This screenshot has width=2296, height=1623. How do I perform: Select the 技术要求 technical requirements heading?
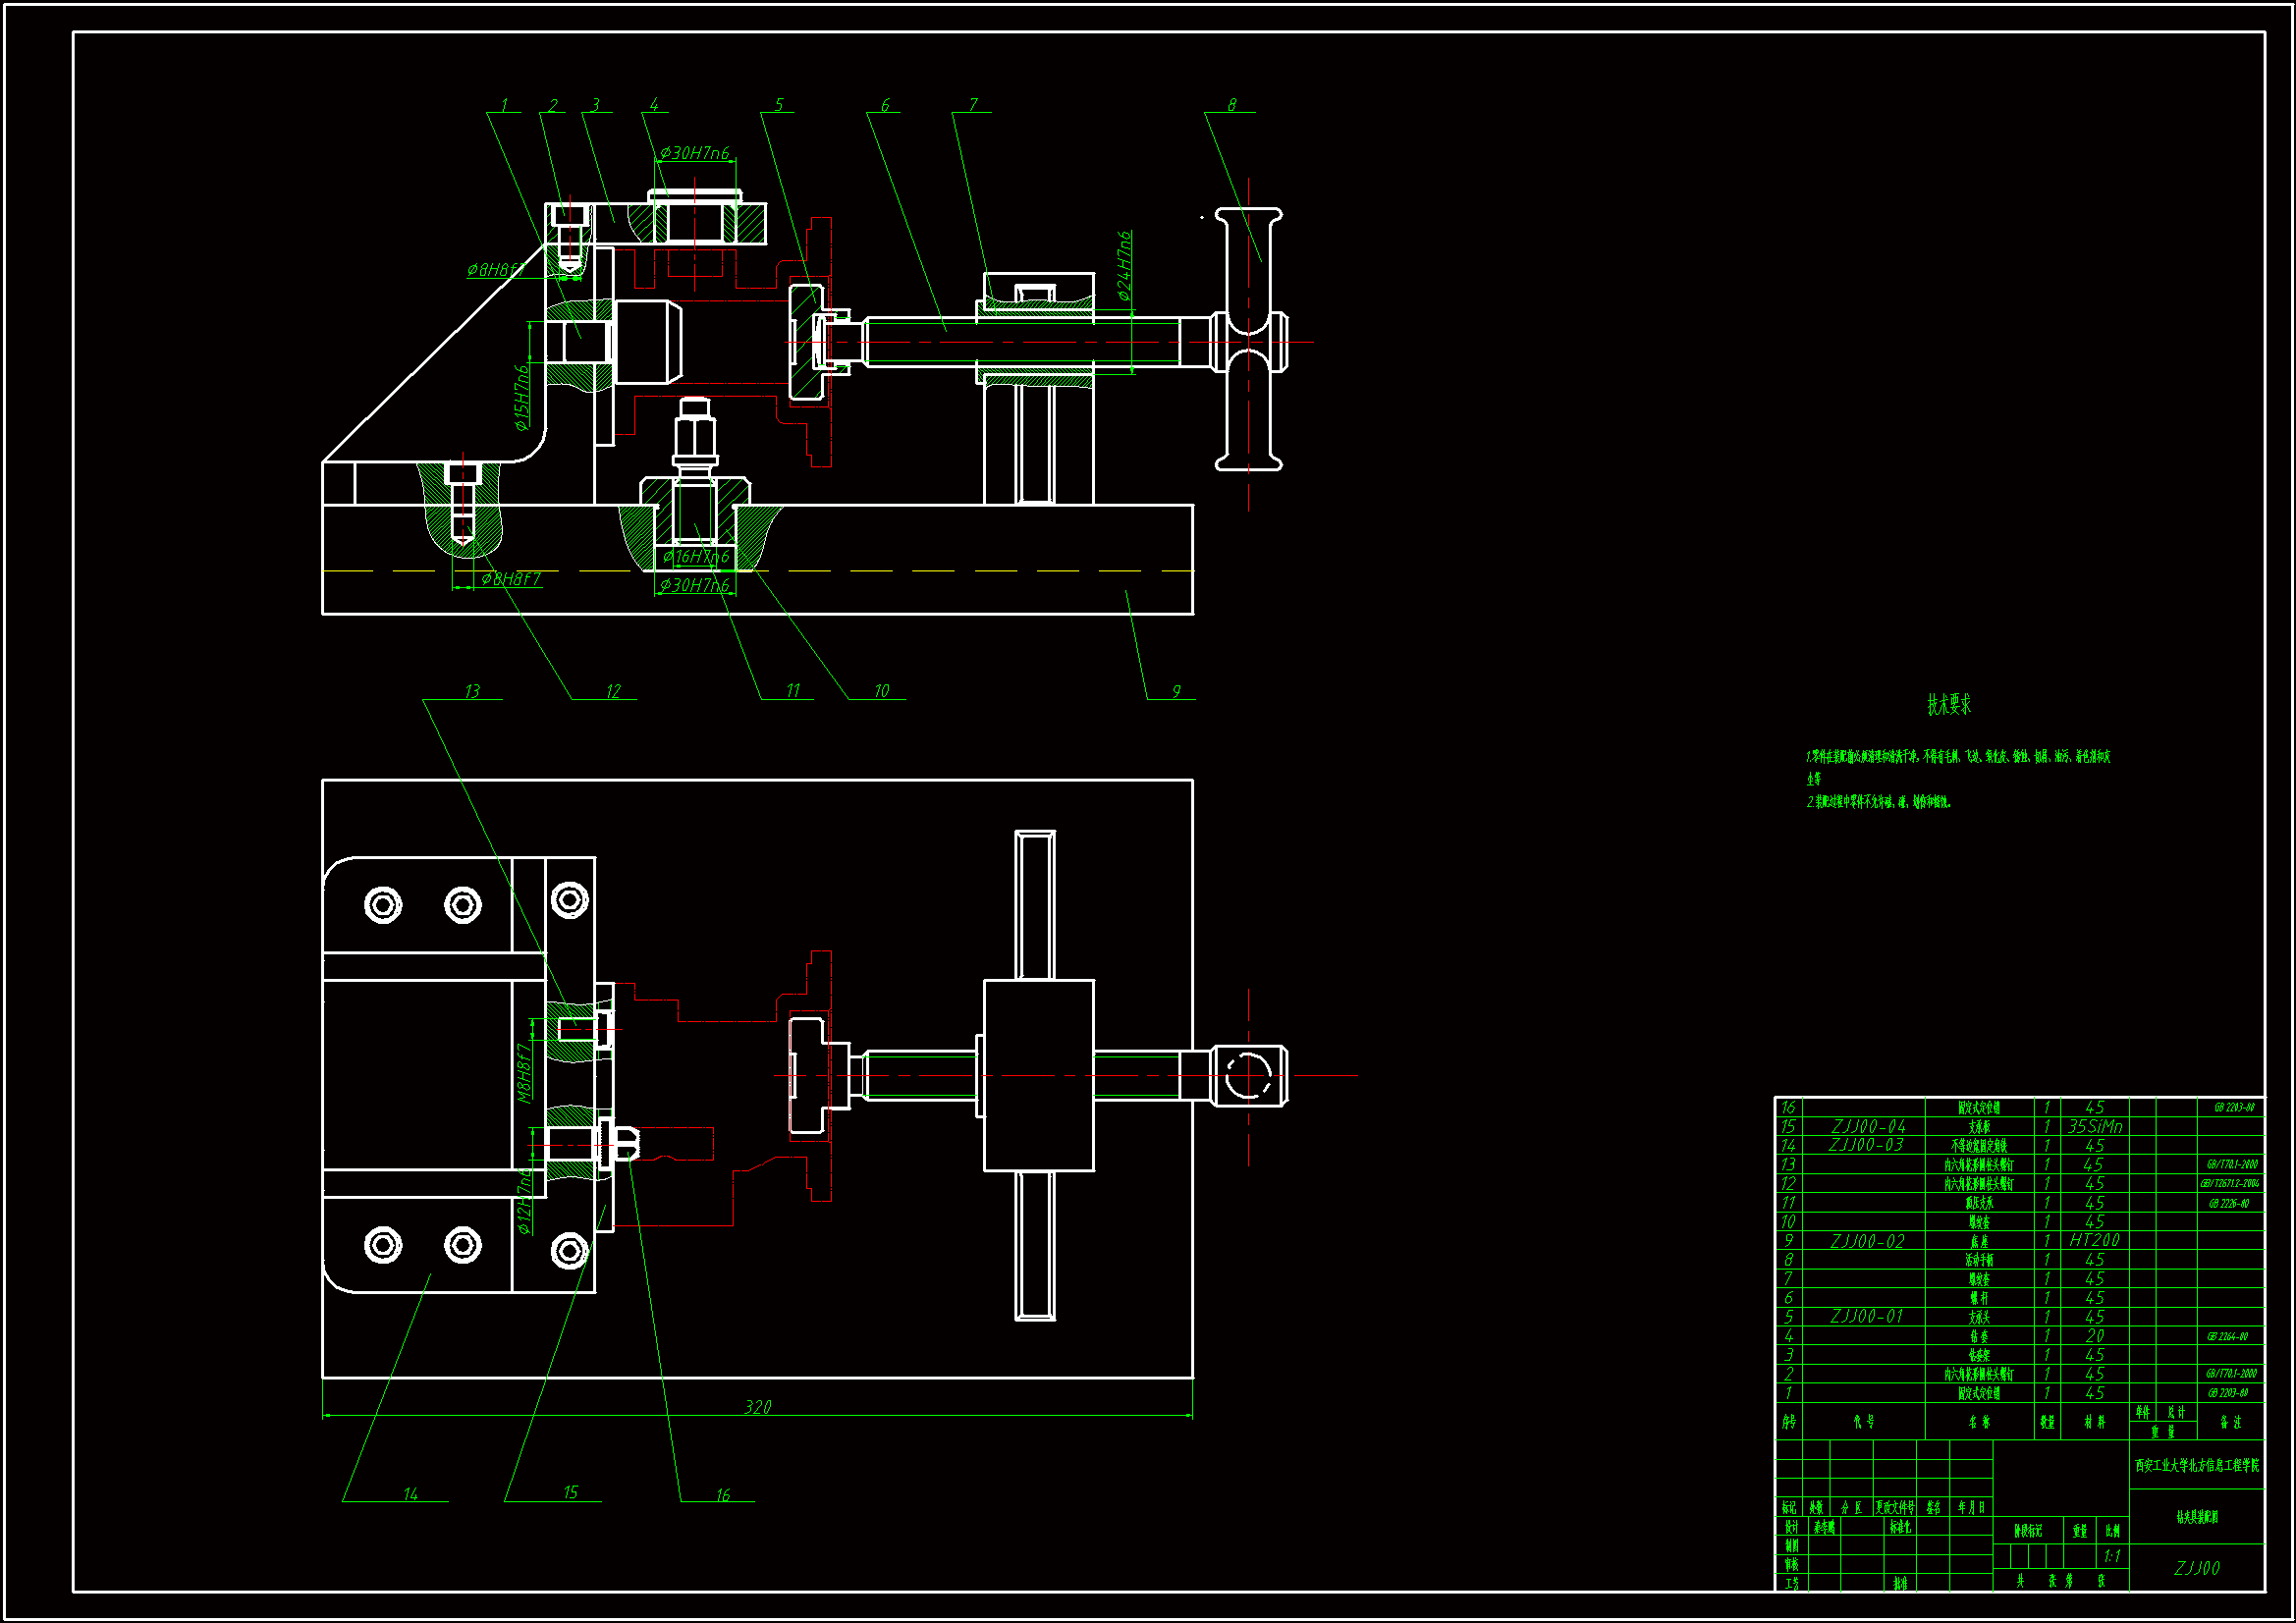1948,705
